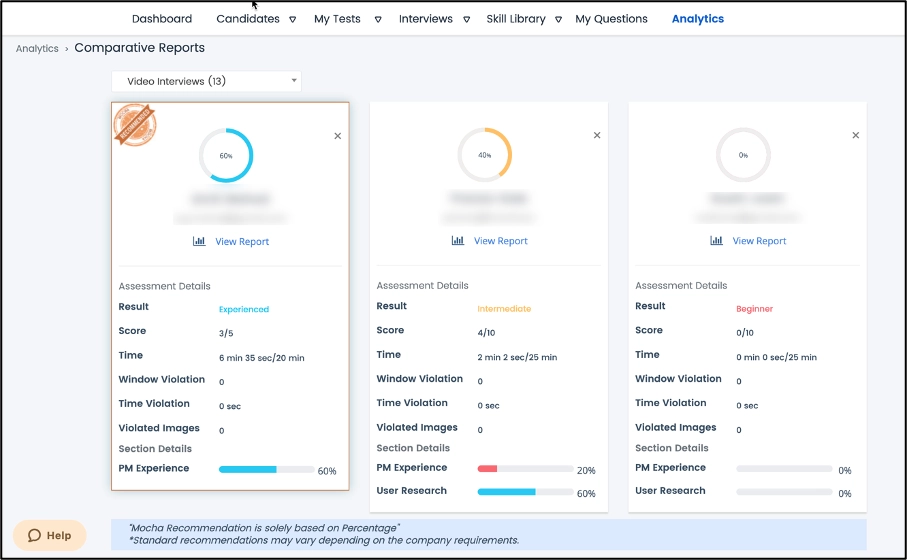Expand the My Tests menu arrow

pos(378,19)
